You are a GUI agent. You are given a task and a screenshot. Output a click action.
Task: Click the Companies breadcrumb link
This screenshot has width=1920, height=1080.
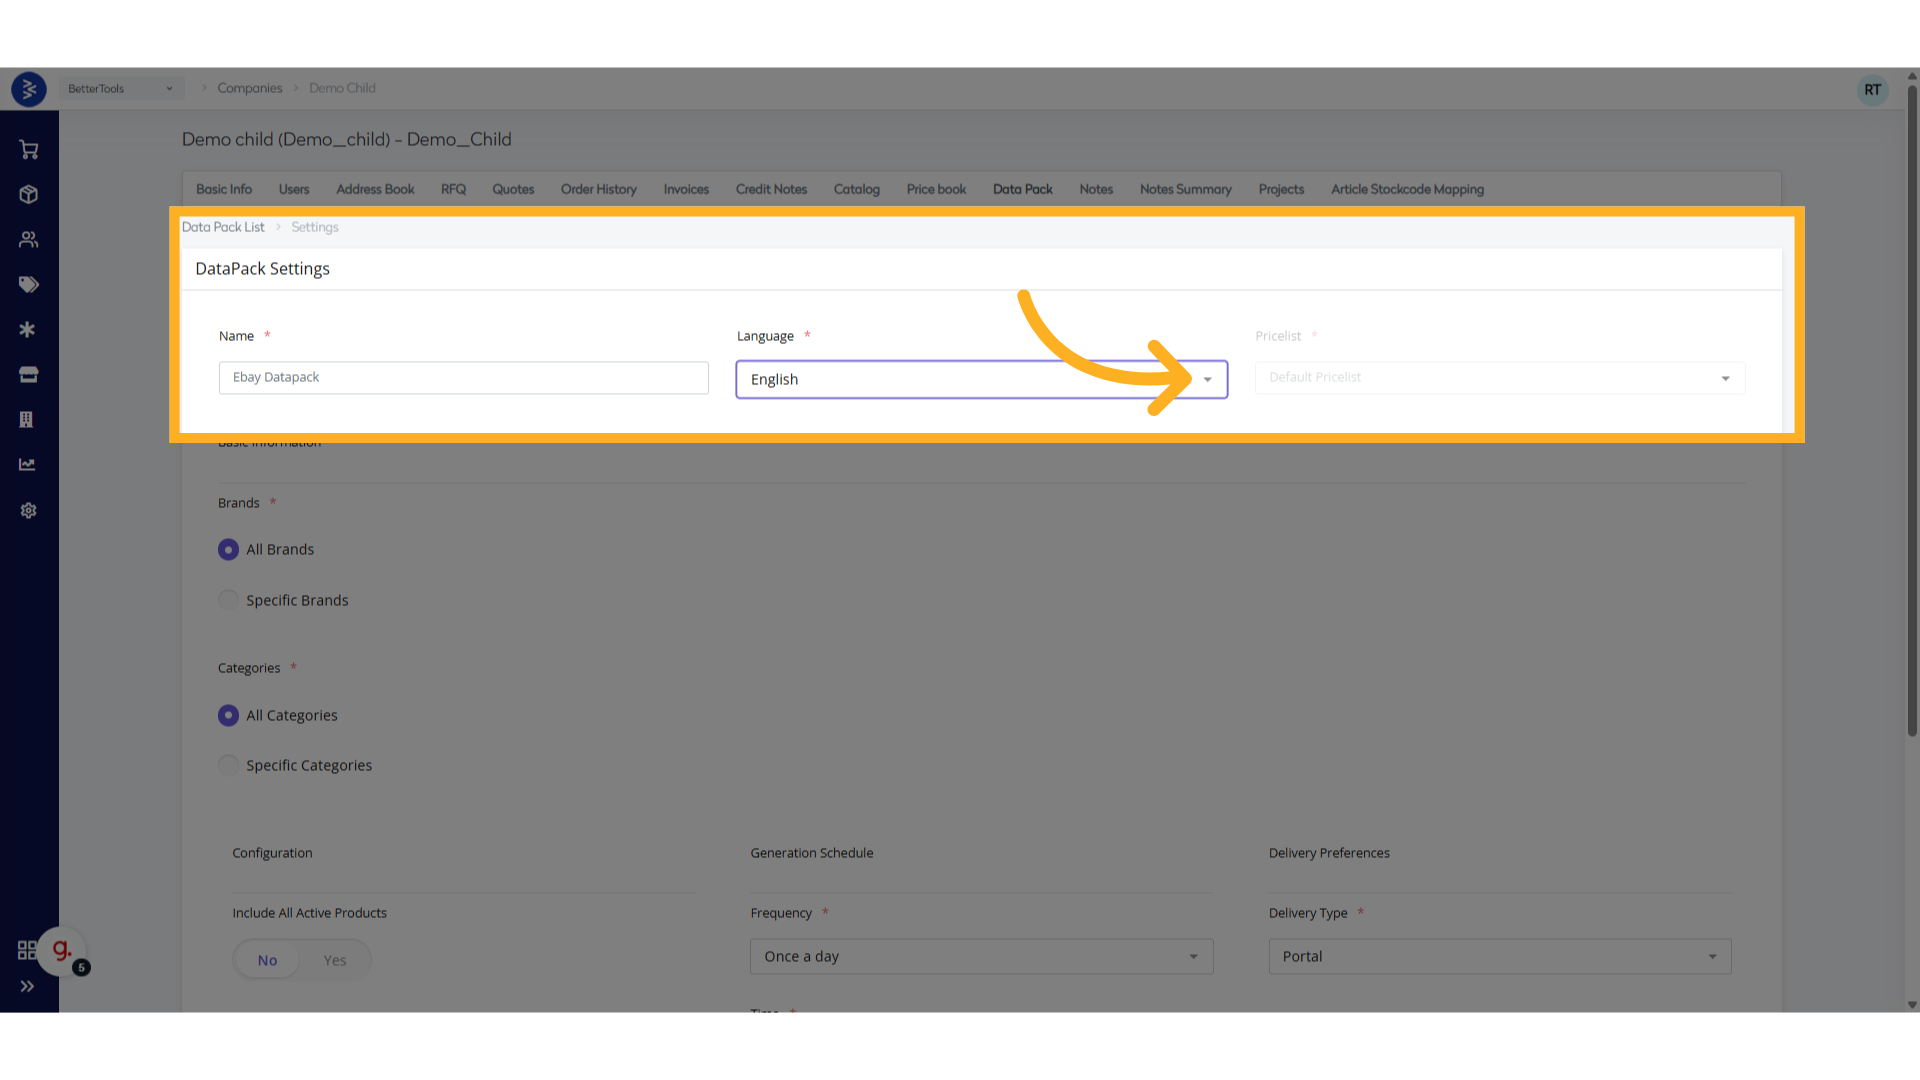(x=250, y=88)
